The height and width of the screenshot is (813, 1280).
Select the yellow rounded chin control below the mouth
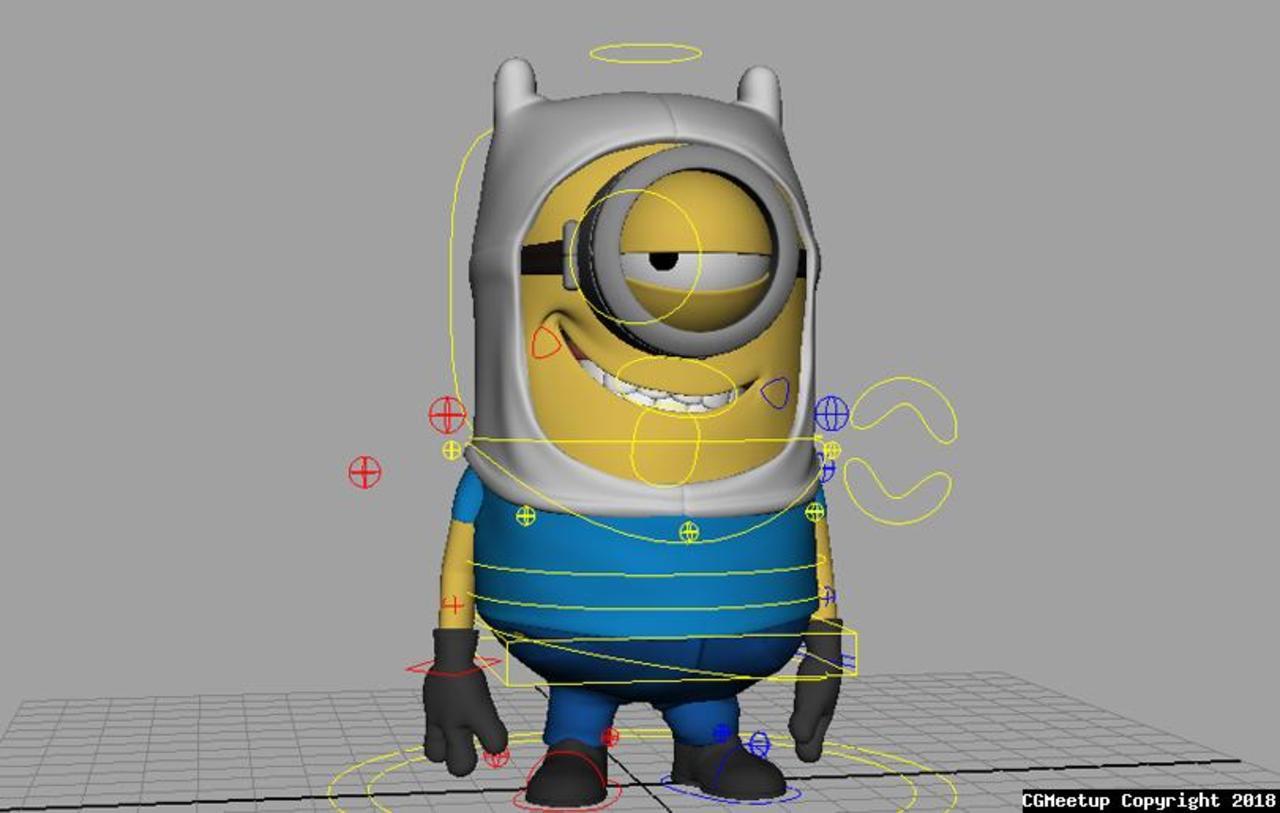click(x=665, y=448)
